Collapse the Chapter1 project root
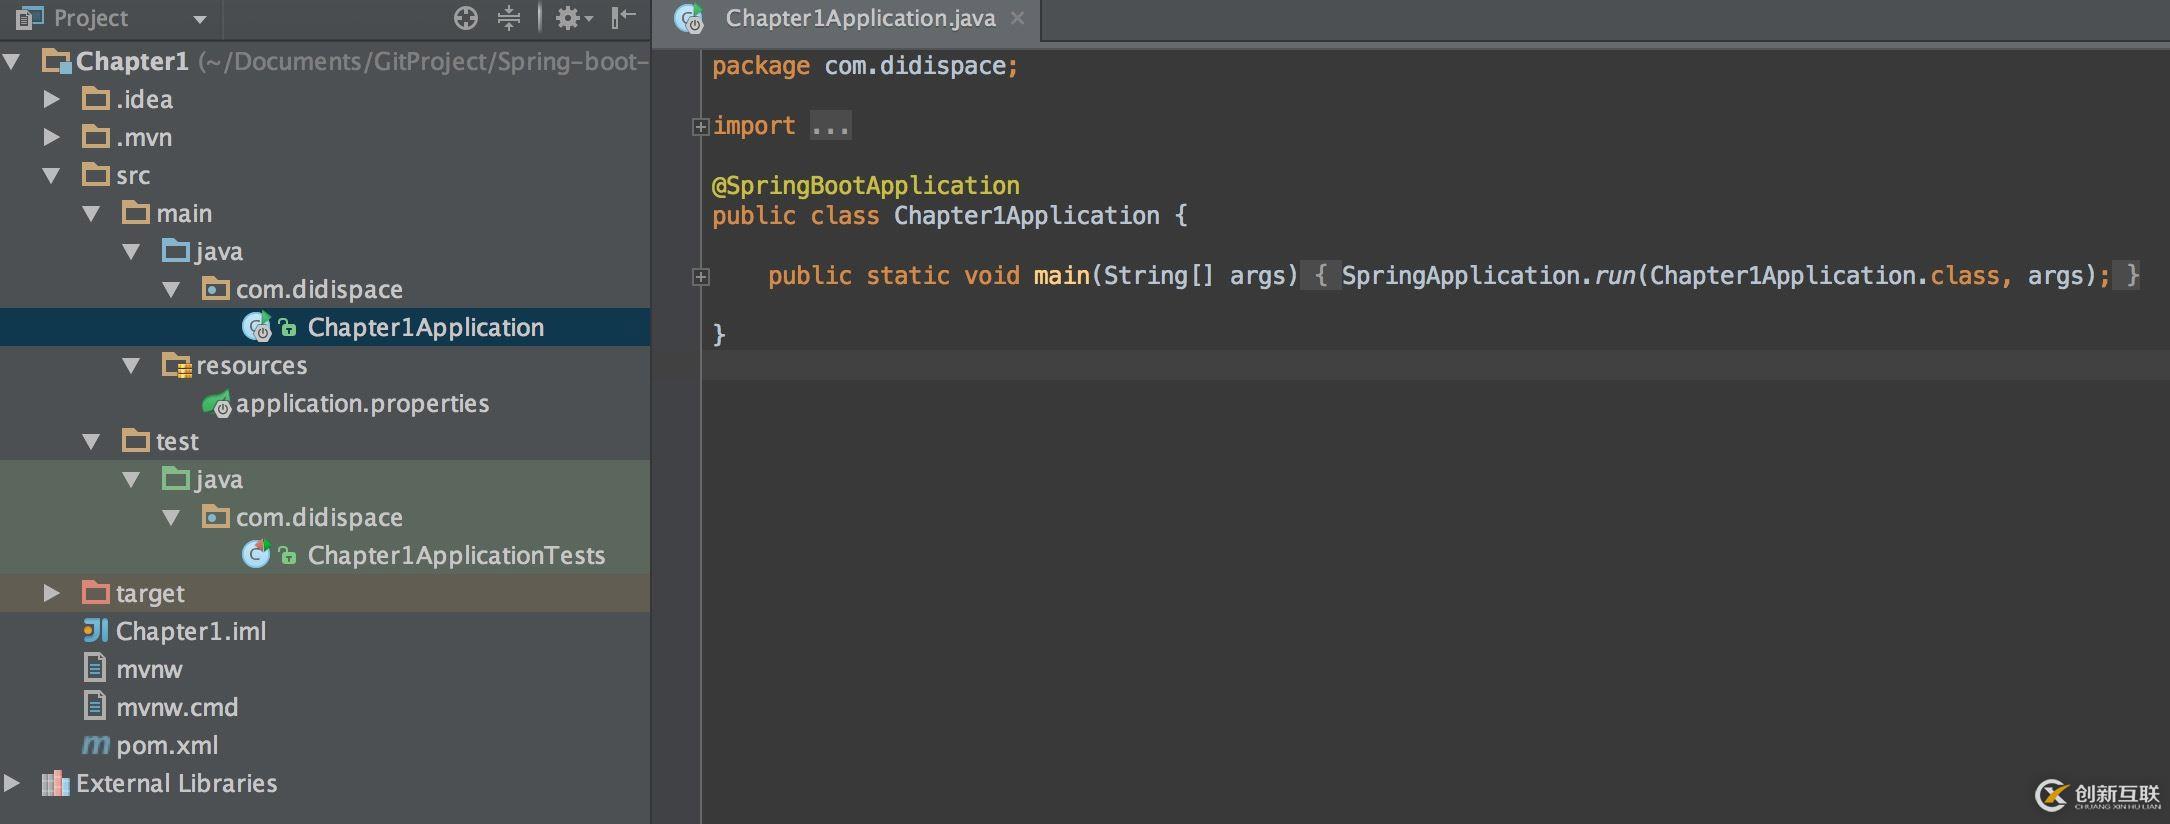Viewport: 2170px width, 824px height. tap(12, 61)
